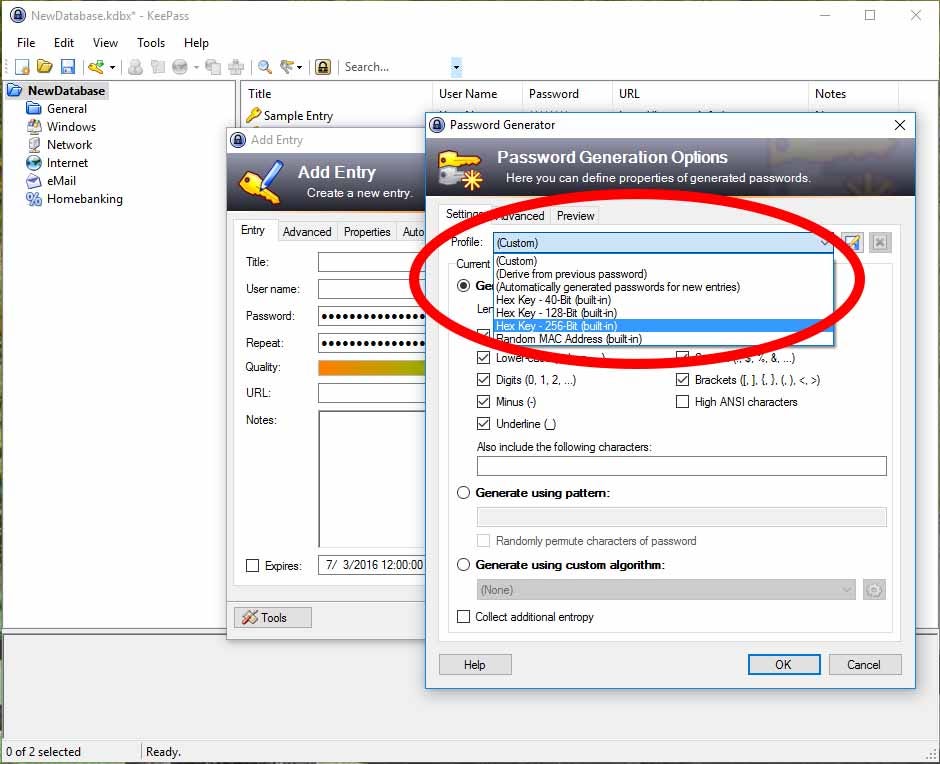This screenshot has width=940, height=764.
Task: Click the Save Profile icon beside Profile
Action: [852, 242]
